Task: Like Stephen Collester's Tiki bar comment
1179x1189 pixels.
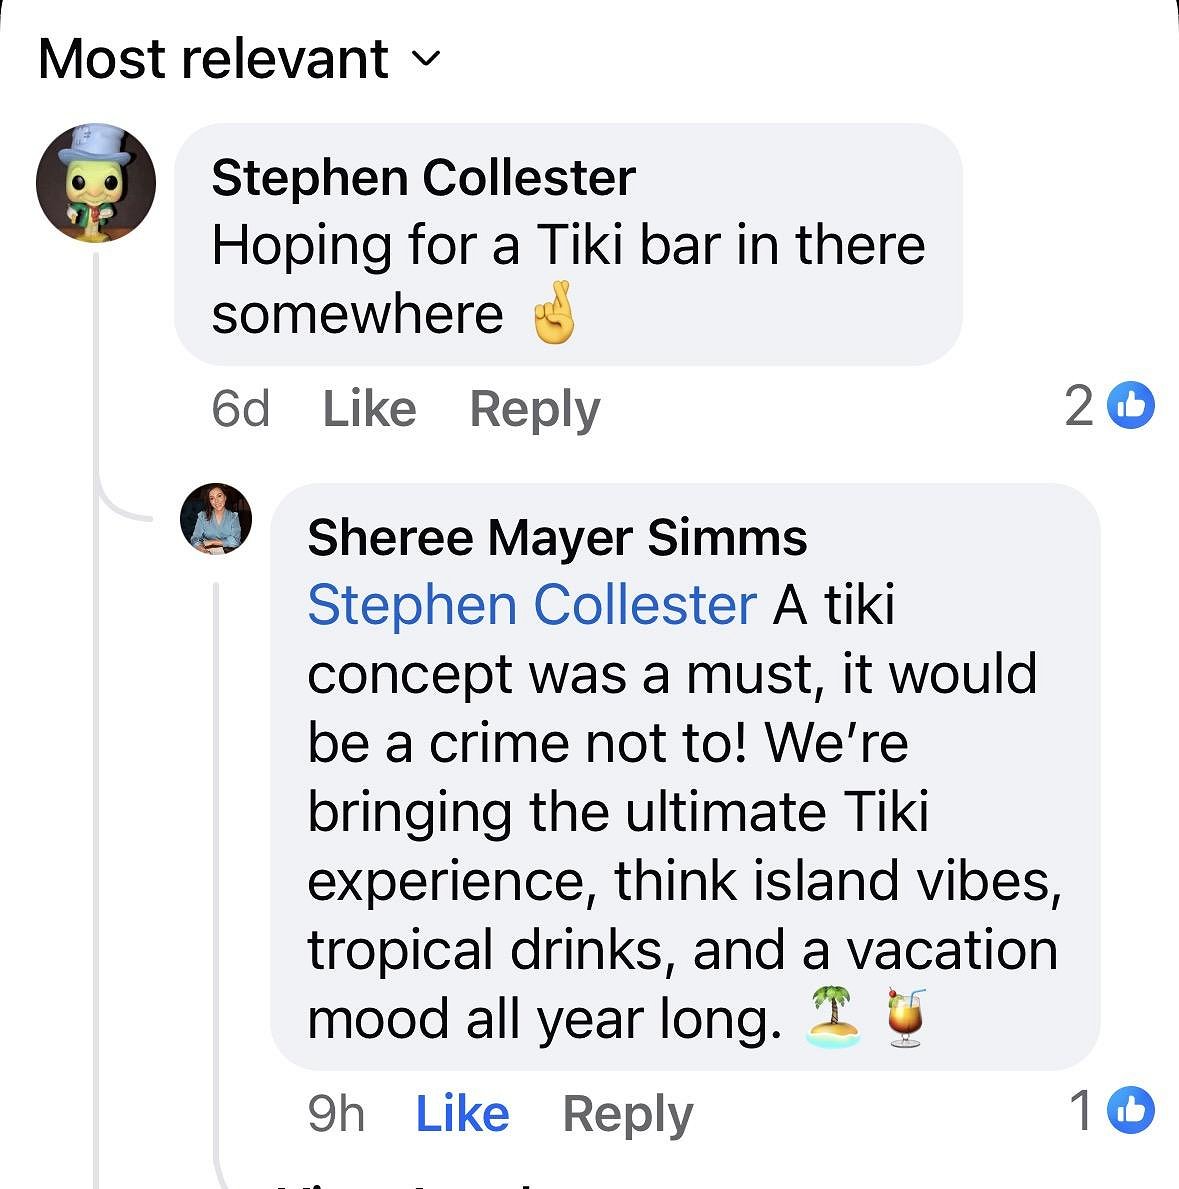Action: [369, 408]
